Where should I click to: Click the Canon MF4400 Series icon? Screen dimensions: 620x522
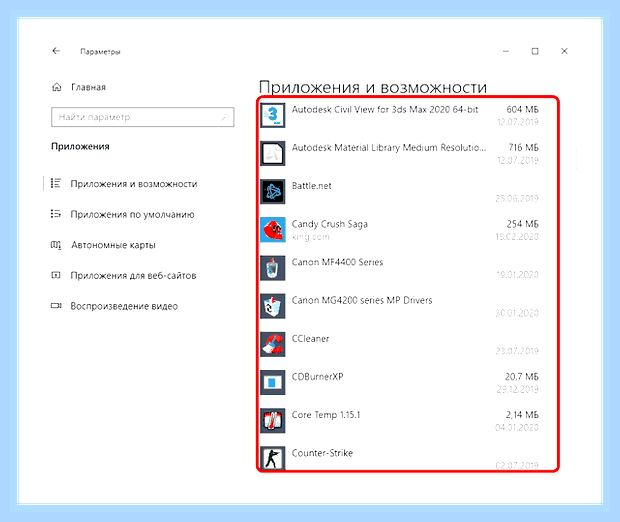[272, 268]
